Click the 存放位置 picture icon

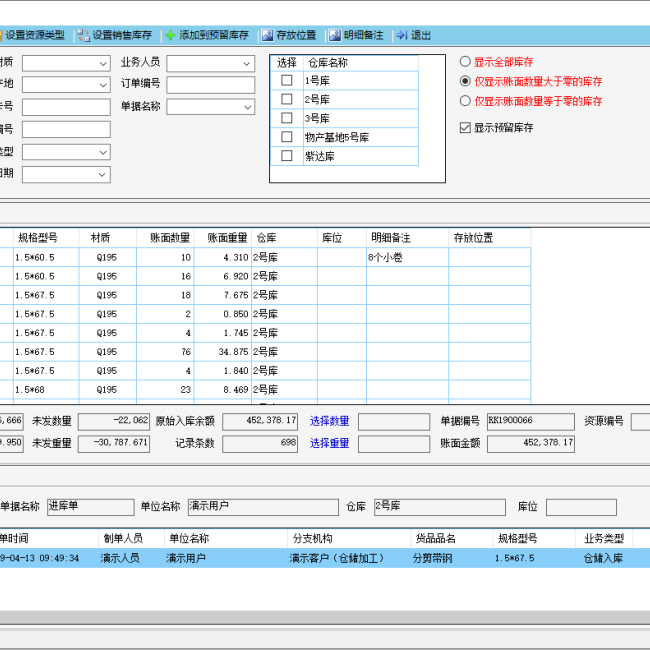[267, 36]
